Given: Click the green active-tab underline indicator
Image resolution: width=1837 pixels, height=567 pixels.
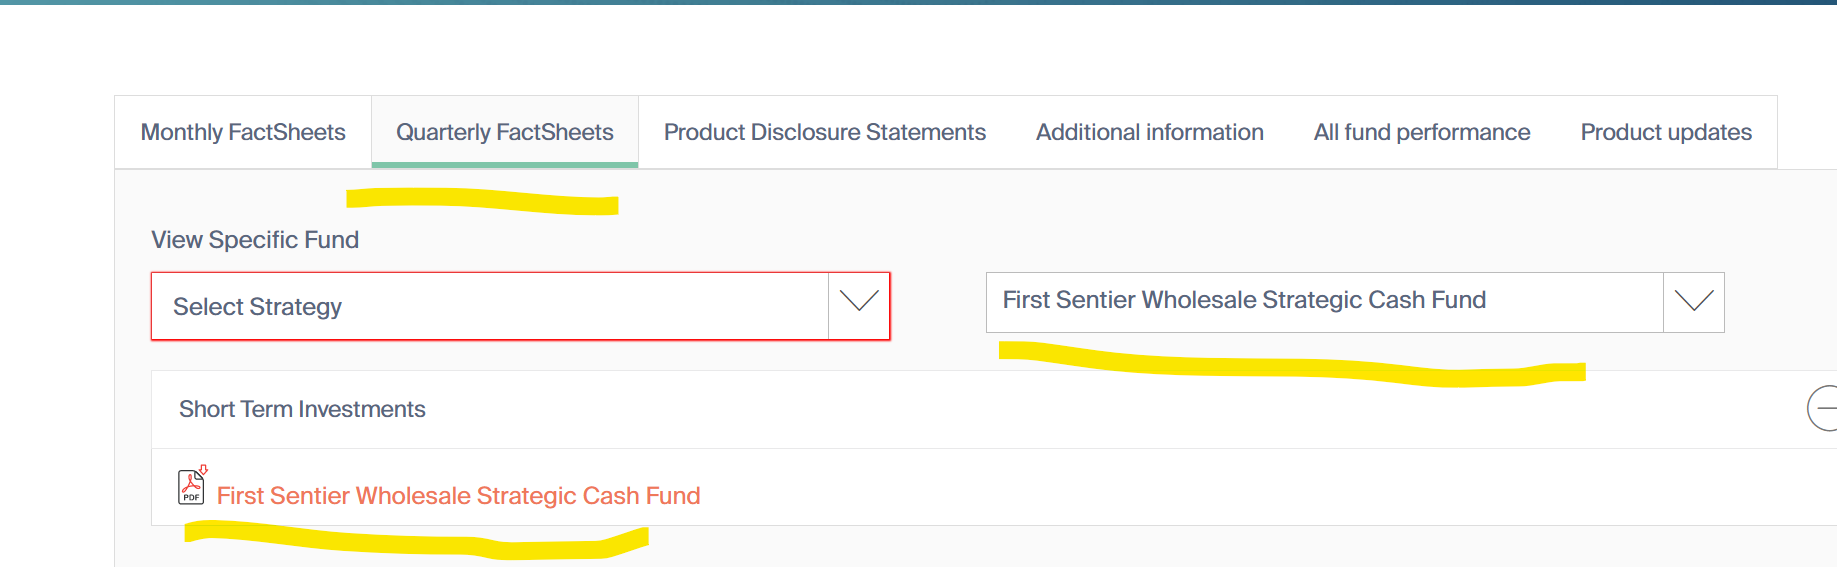Looking at the screenshot, I should (x=504, y=165).
